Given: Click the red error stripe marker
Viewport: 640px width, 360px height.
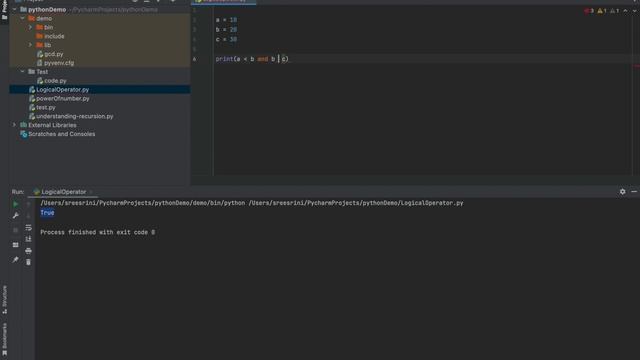Looking at the screenshot, I should [x=636, y=66].
